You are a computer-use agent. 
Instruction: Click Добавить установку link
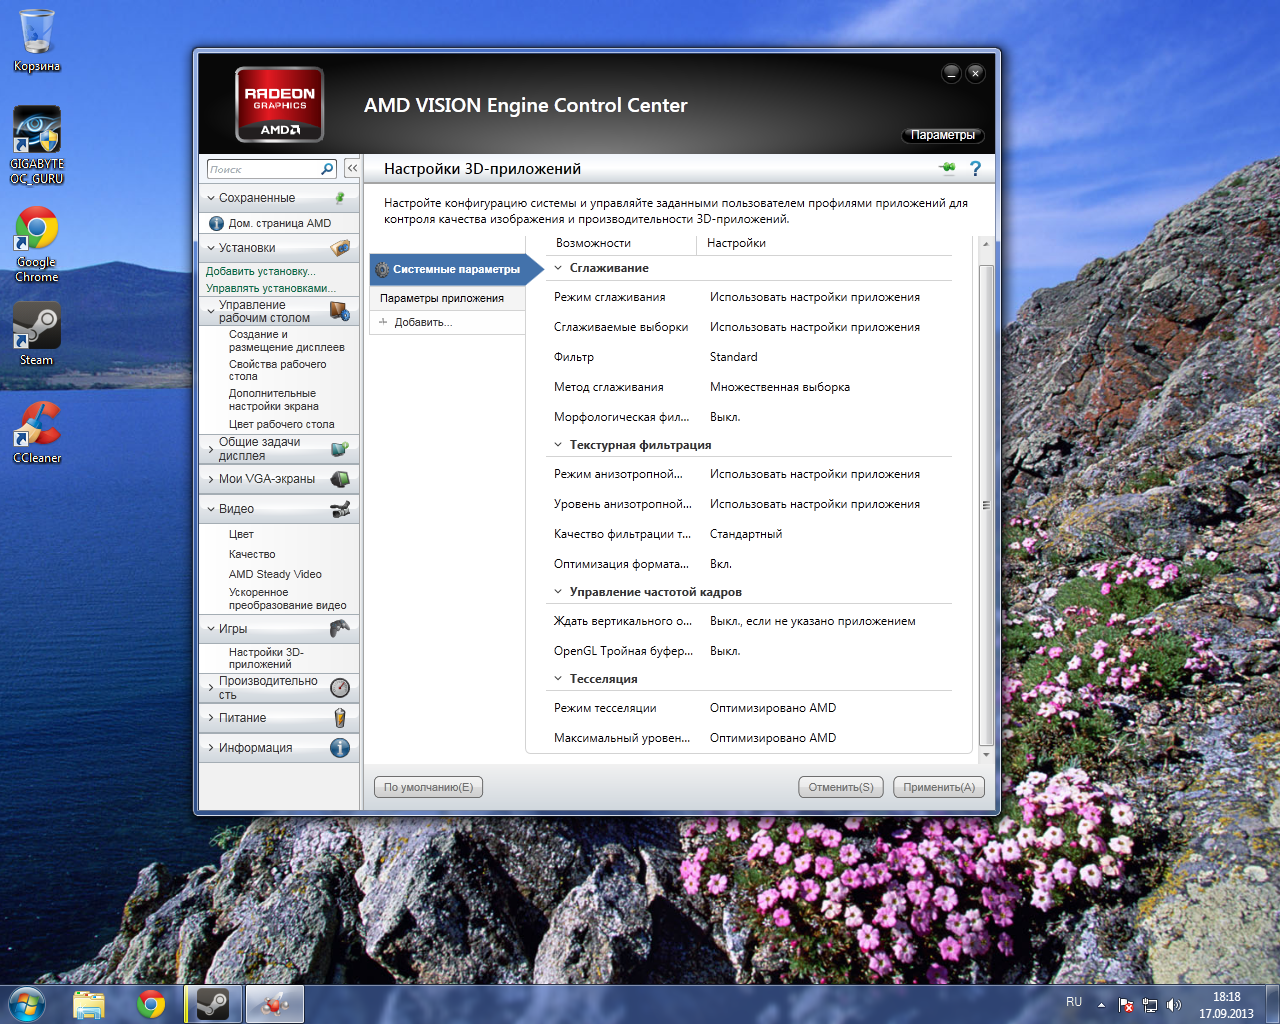[260, 271]
